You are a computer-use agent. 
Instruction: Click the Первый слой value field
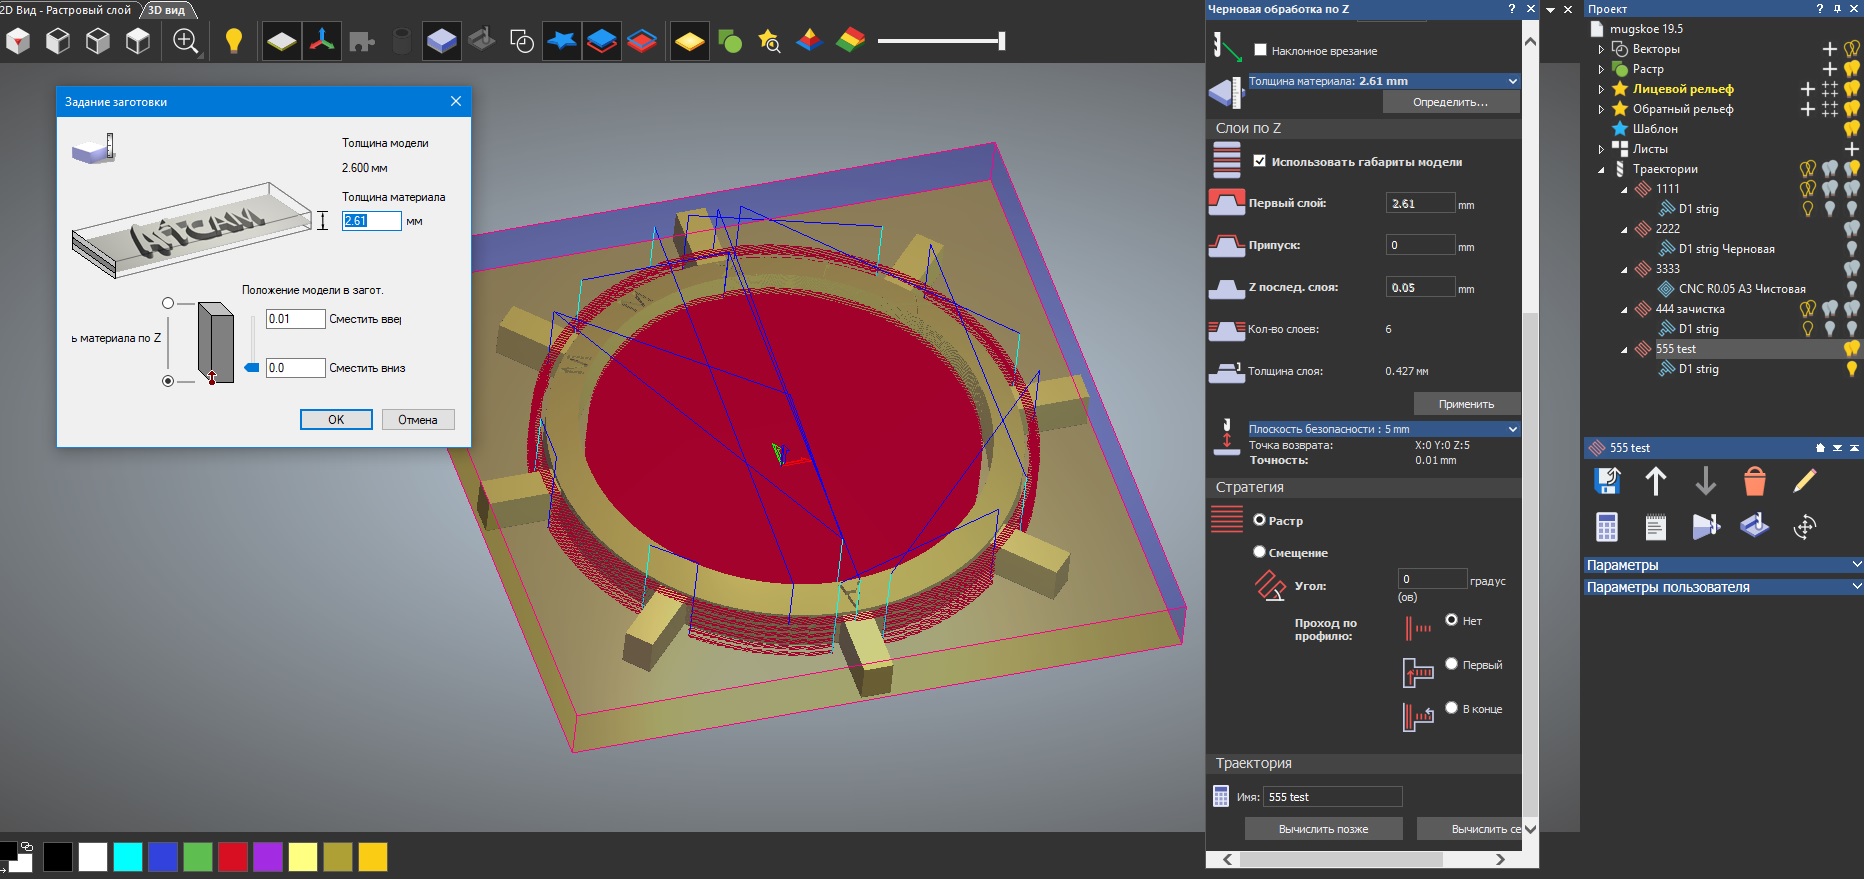point(1420,203)
